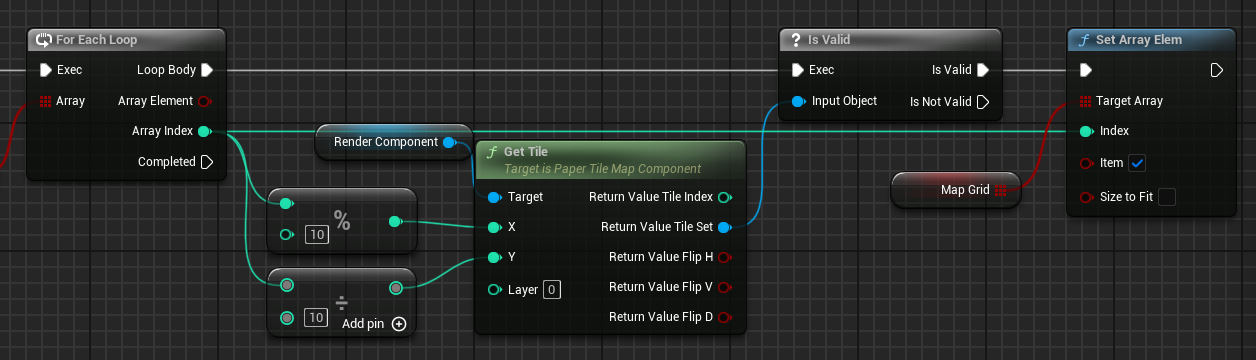Screen dimensions: 1256x360
Task: Click the Loop Body output pin
Action: (207, 70)
